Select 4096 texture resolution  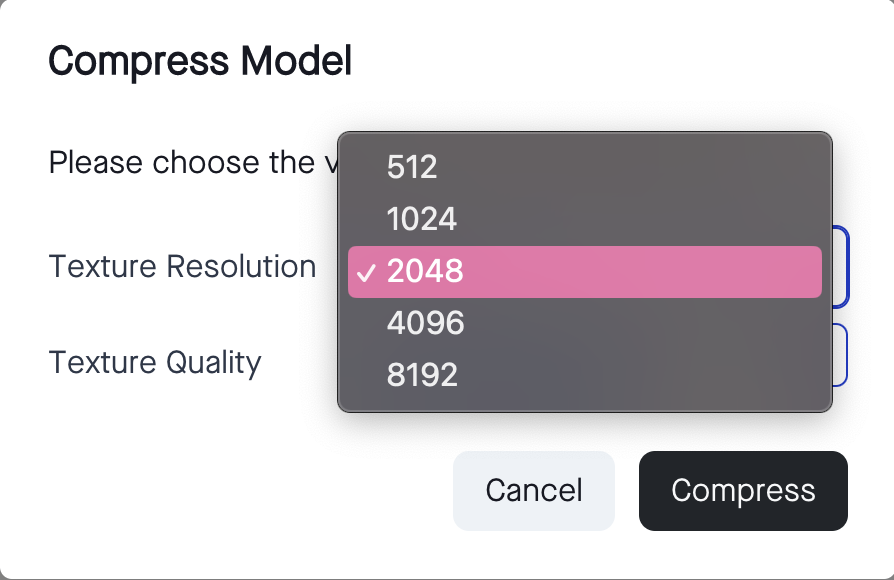click(x=425, y=323)
